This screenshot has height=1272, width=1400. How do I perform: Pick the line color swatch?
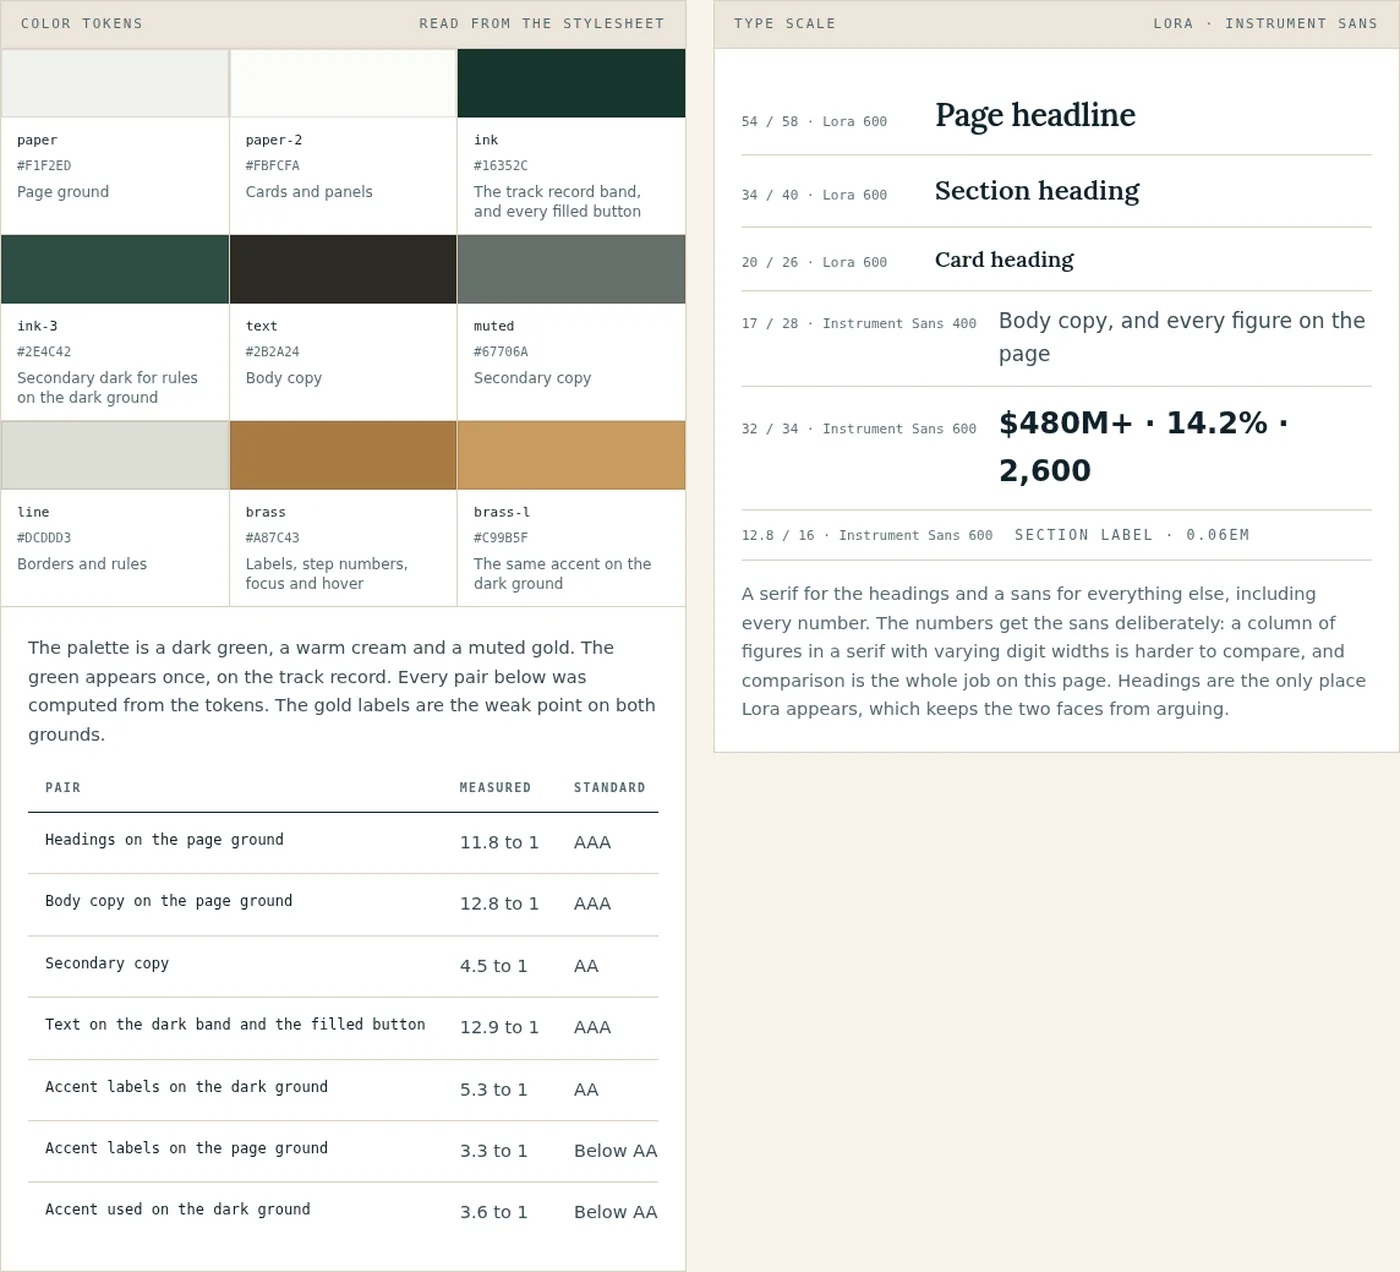point(115,455)
